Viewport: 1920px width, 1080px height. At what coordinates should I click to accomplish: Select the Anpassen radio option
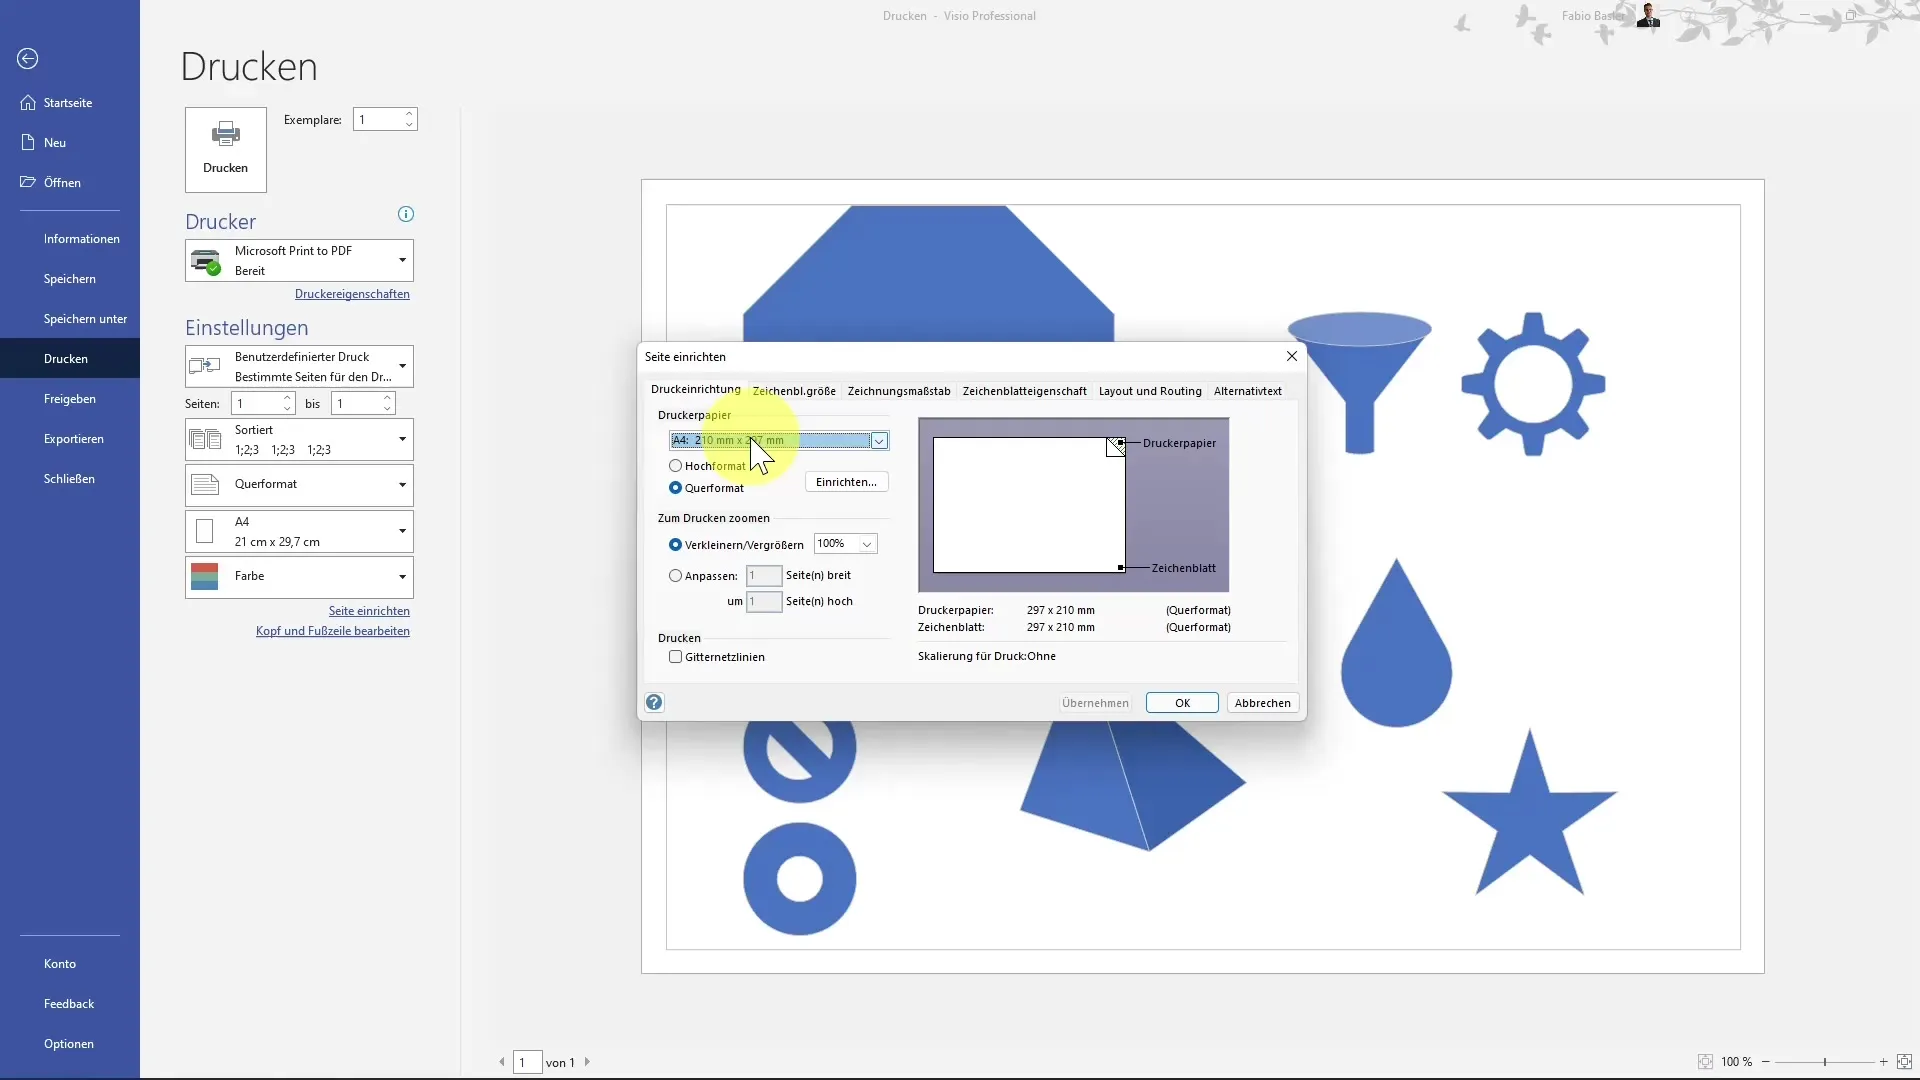[x=676, y=576]
